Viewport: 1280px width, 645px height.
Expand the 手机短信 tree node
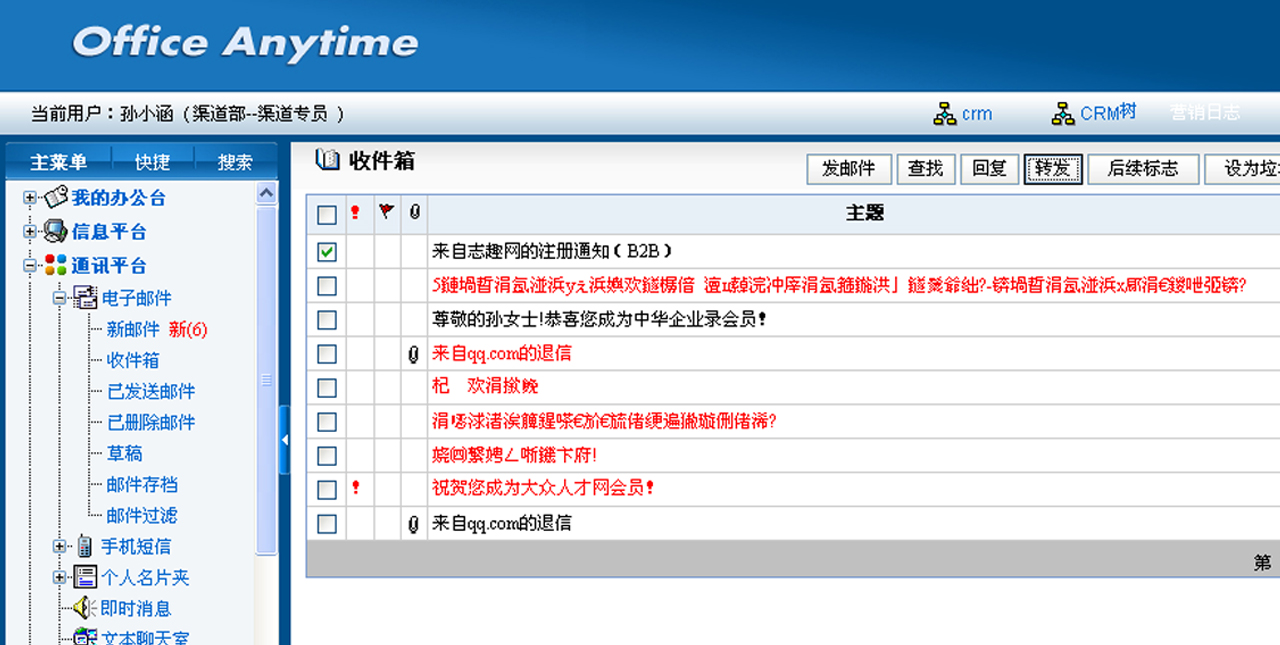click(59, 546)
